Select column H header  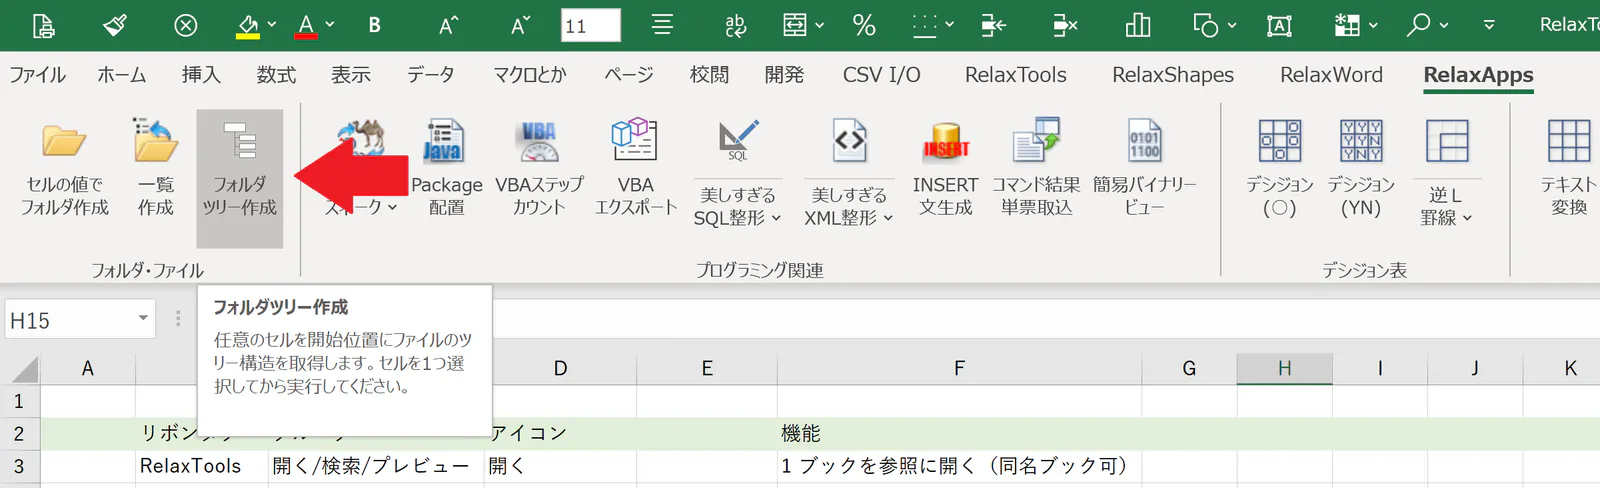coord(1284,369)
